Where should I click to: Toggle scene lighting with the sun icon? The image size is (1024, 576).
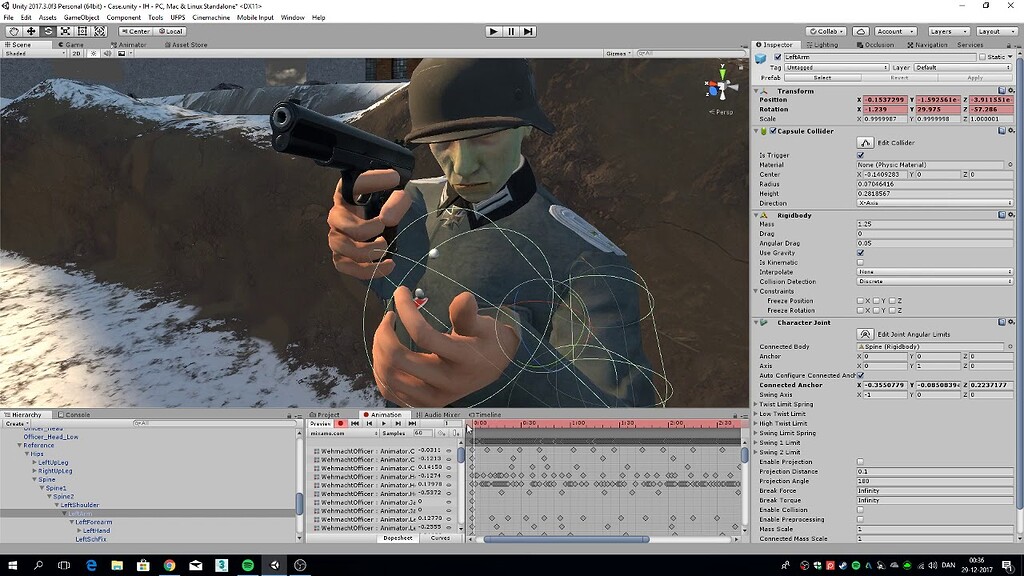[x=93, y=53]
